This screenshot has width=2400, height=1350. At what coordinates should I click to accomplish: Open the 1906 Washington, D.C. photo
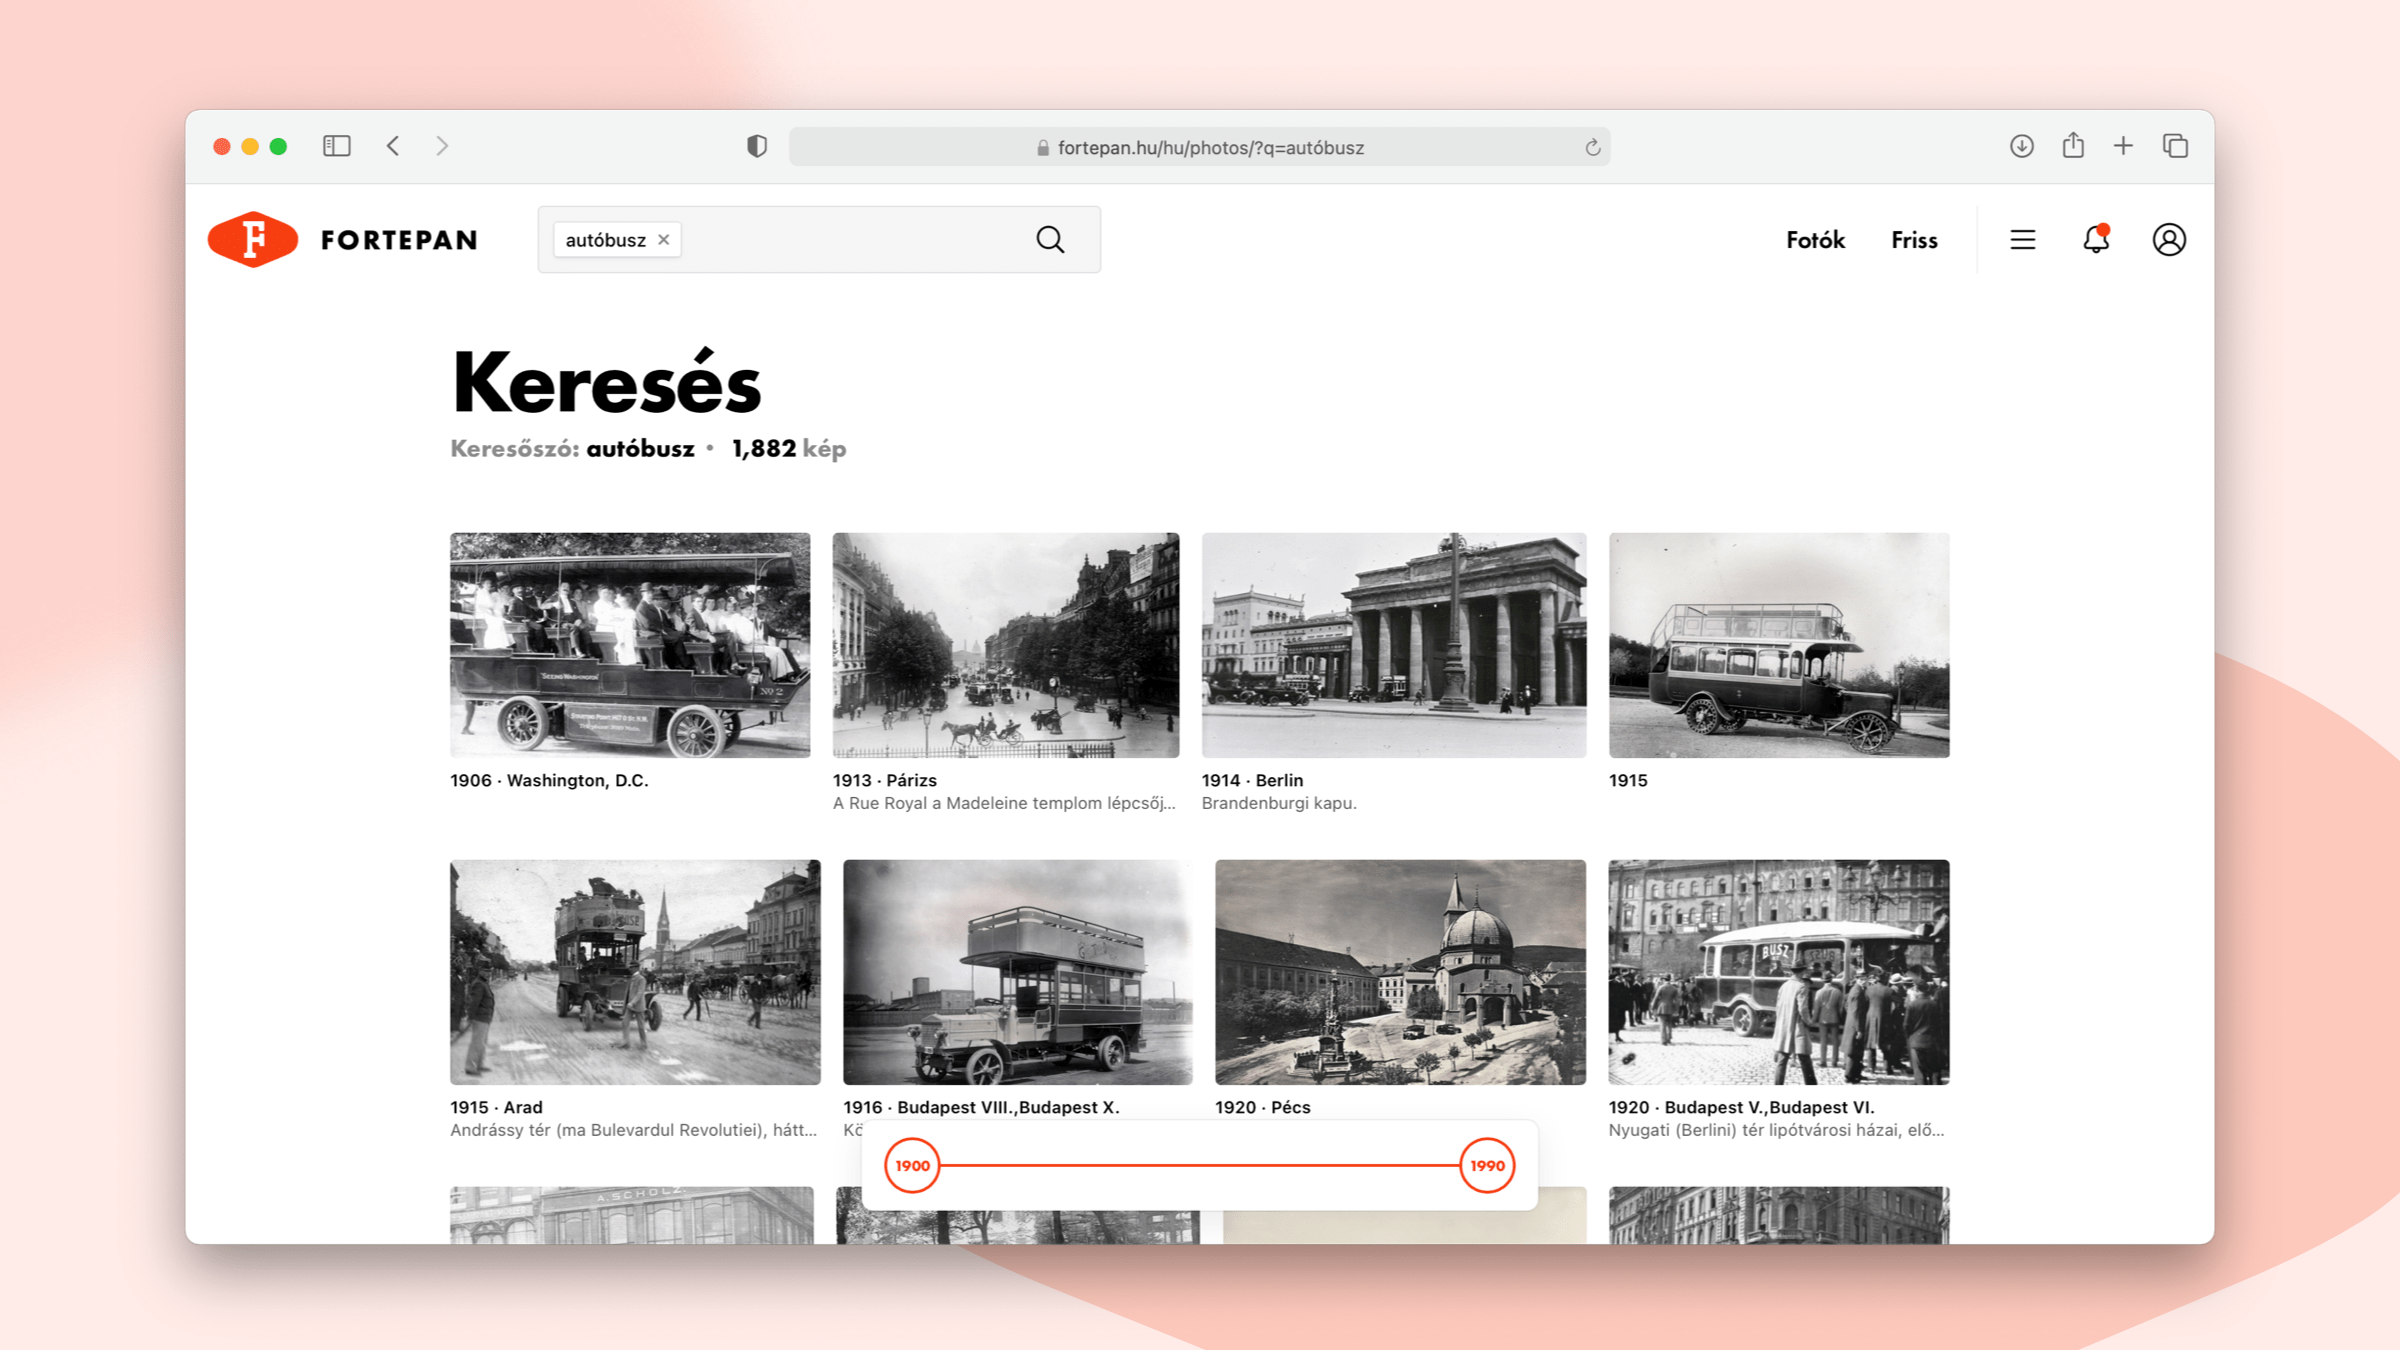click(x=630, y=645)
